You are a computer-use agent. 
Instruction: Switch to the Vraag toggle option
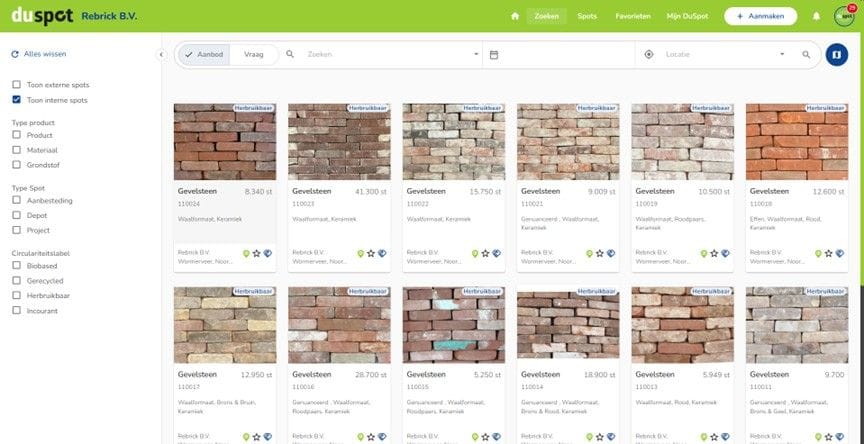pos(254,54)
